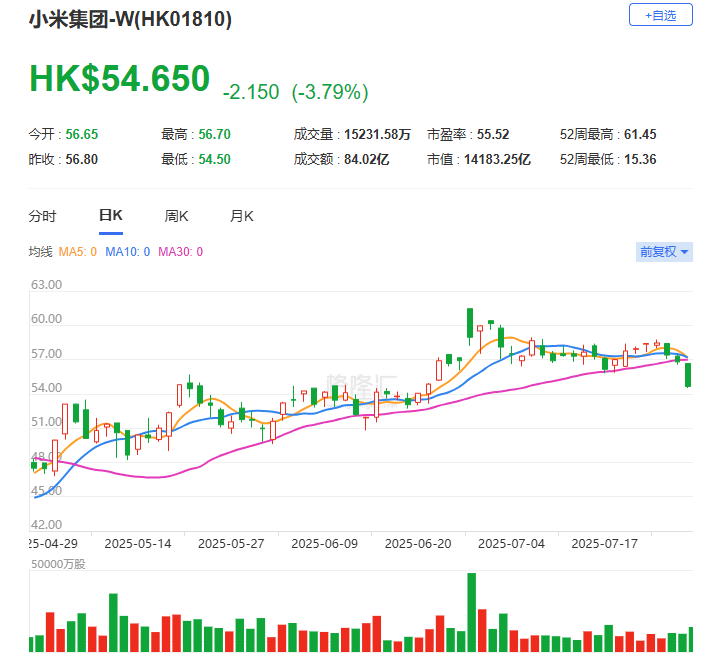Click the 均线 moving average legend label
725x672 pixels.
click(40, 252)
